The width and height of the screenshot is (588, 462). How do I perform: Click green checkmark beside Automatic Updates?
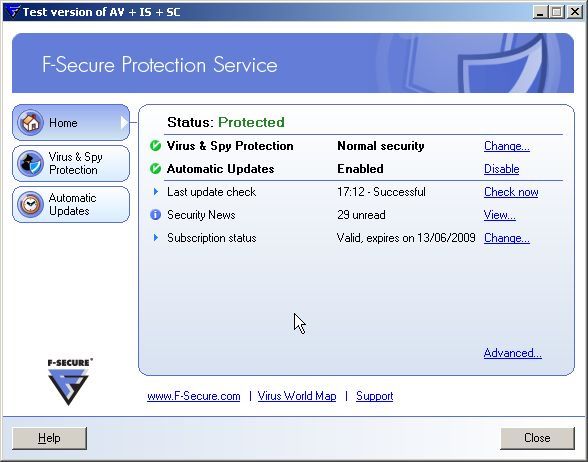pos(155,169)
